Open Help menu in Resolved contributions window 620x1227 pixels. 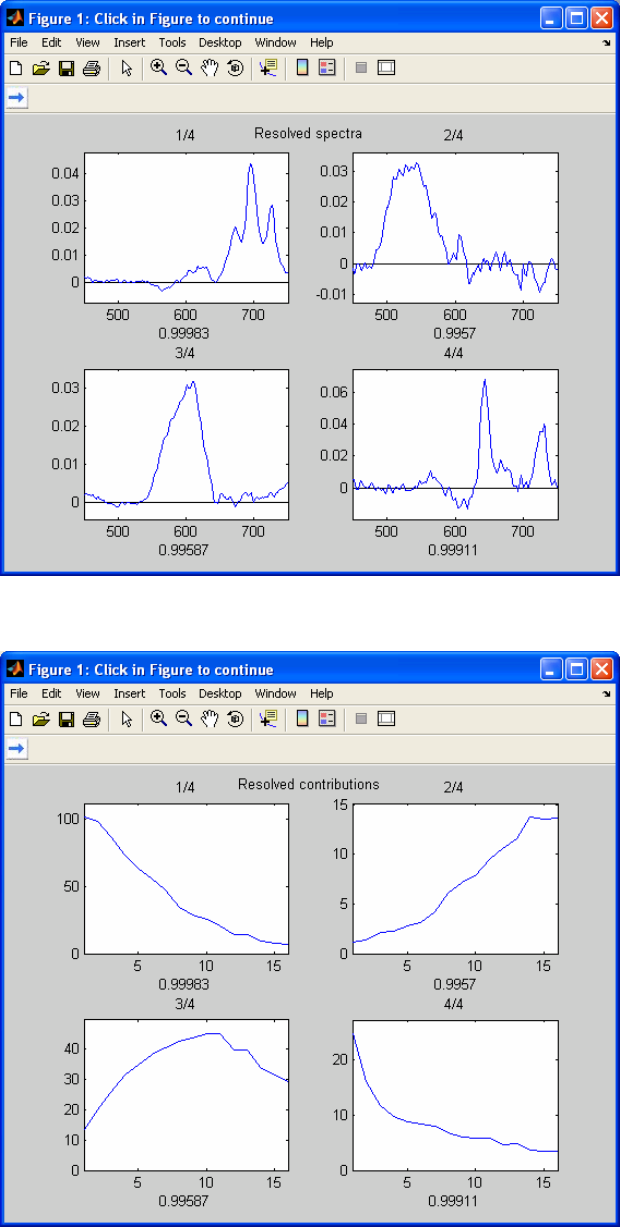pos(321,693)
